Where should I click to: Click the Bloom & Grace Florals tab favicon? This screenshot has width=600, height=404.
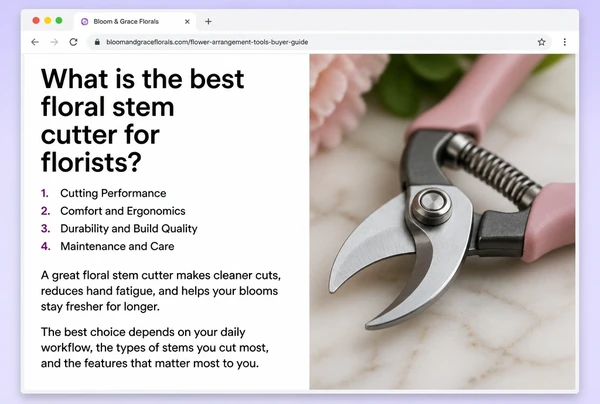coord(85,21)
